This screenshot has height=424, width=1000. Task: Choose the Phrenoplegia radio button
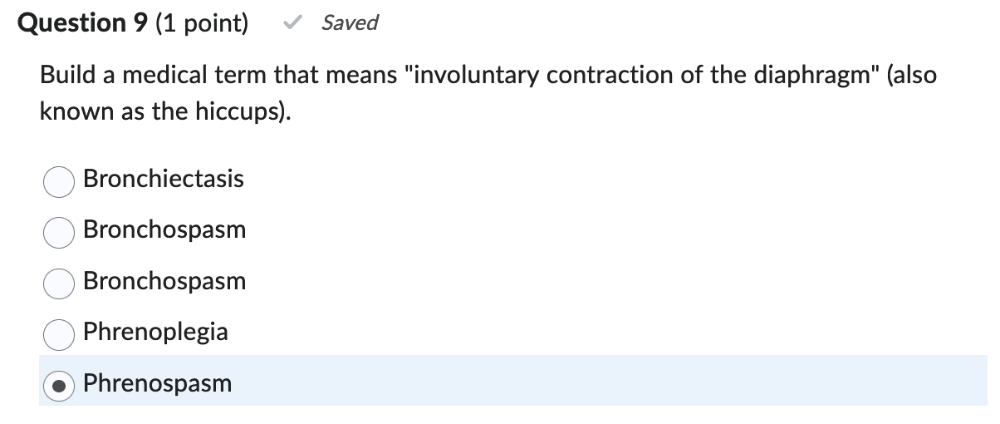pyautogui.click(x=59, y=335)
